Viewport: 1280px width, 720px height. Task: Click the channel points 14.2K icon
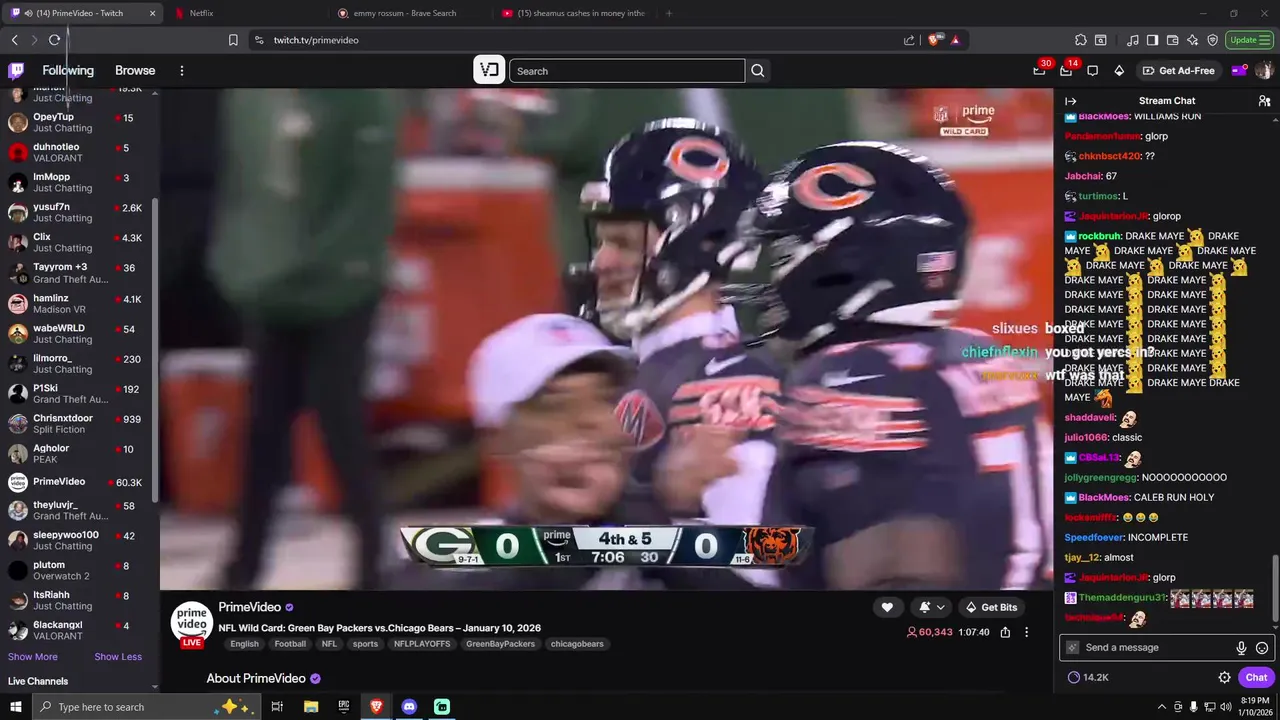tap(1074, 677)
